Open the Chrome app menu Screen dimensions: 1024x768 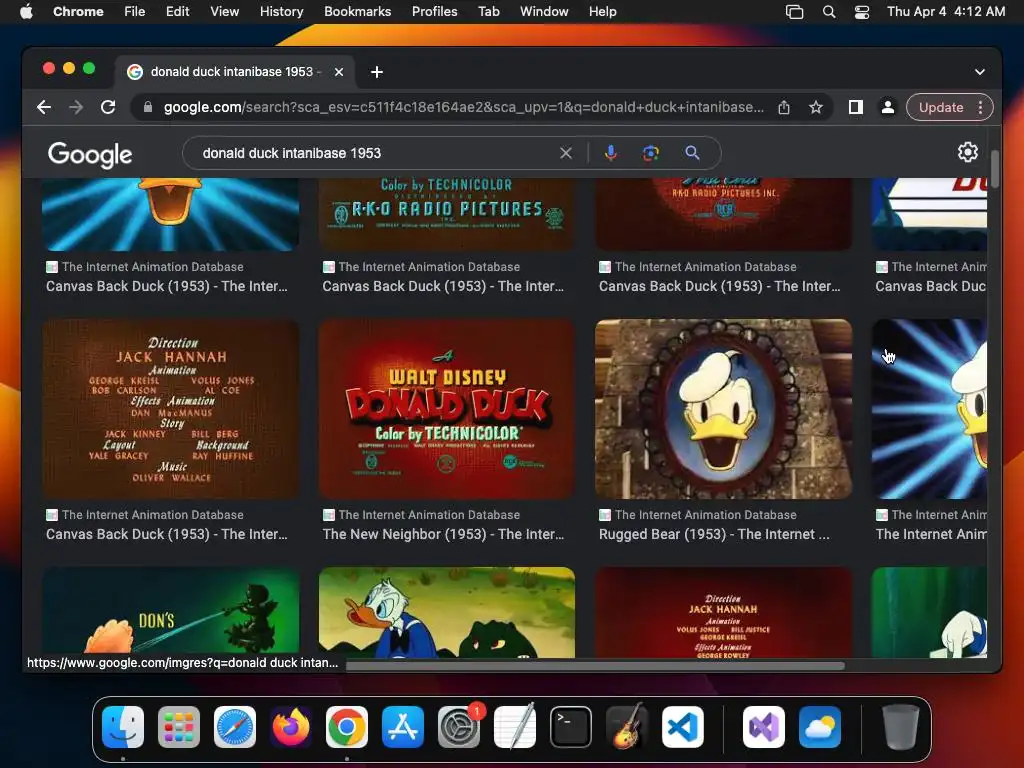[x=78, y=11]
